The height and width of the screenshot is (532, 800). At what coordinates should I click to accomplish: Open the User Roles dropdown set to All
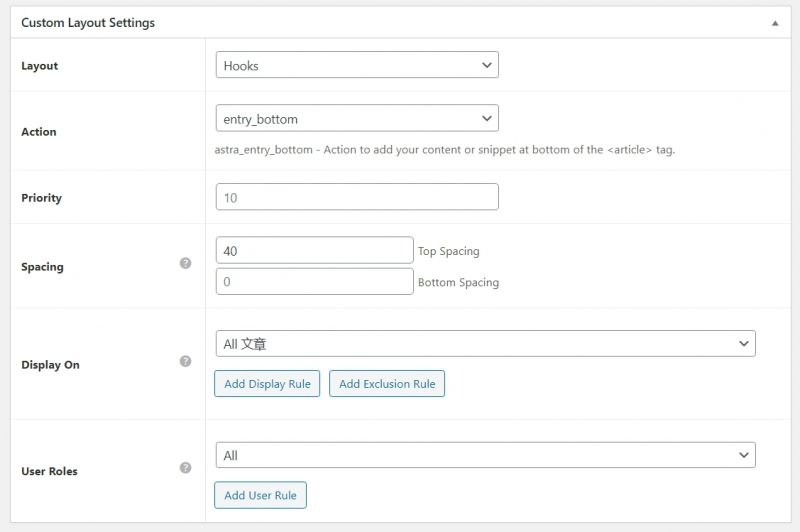[485, 456]
